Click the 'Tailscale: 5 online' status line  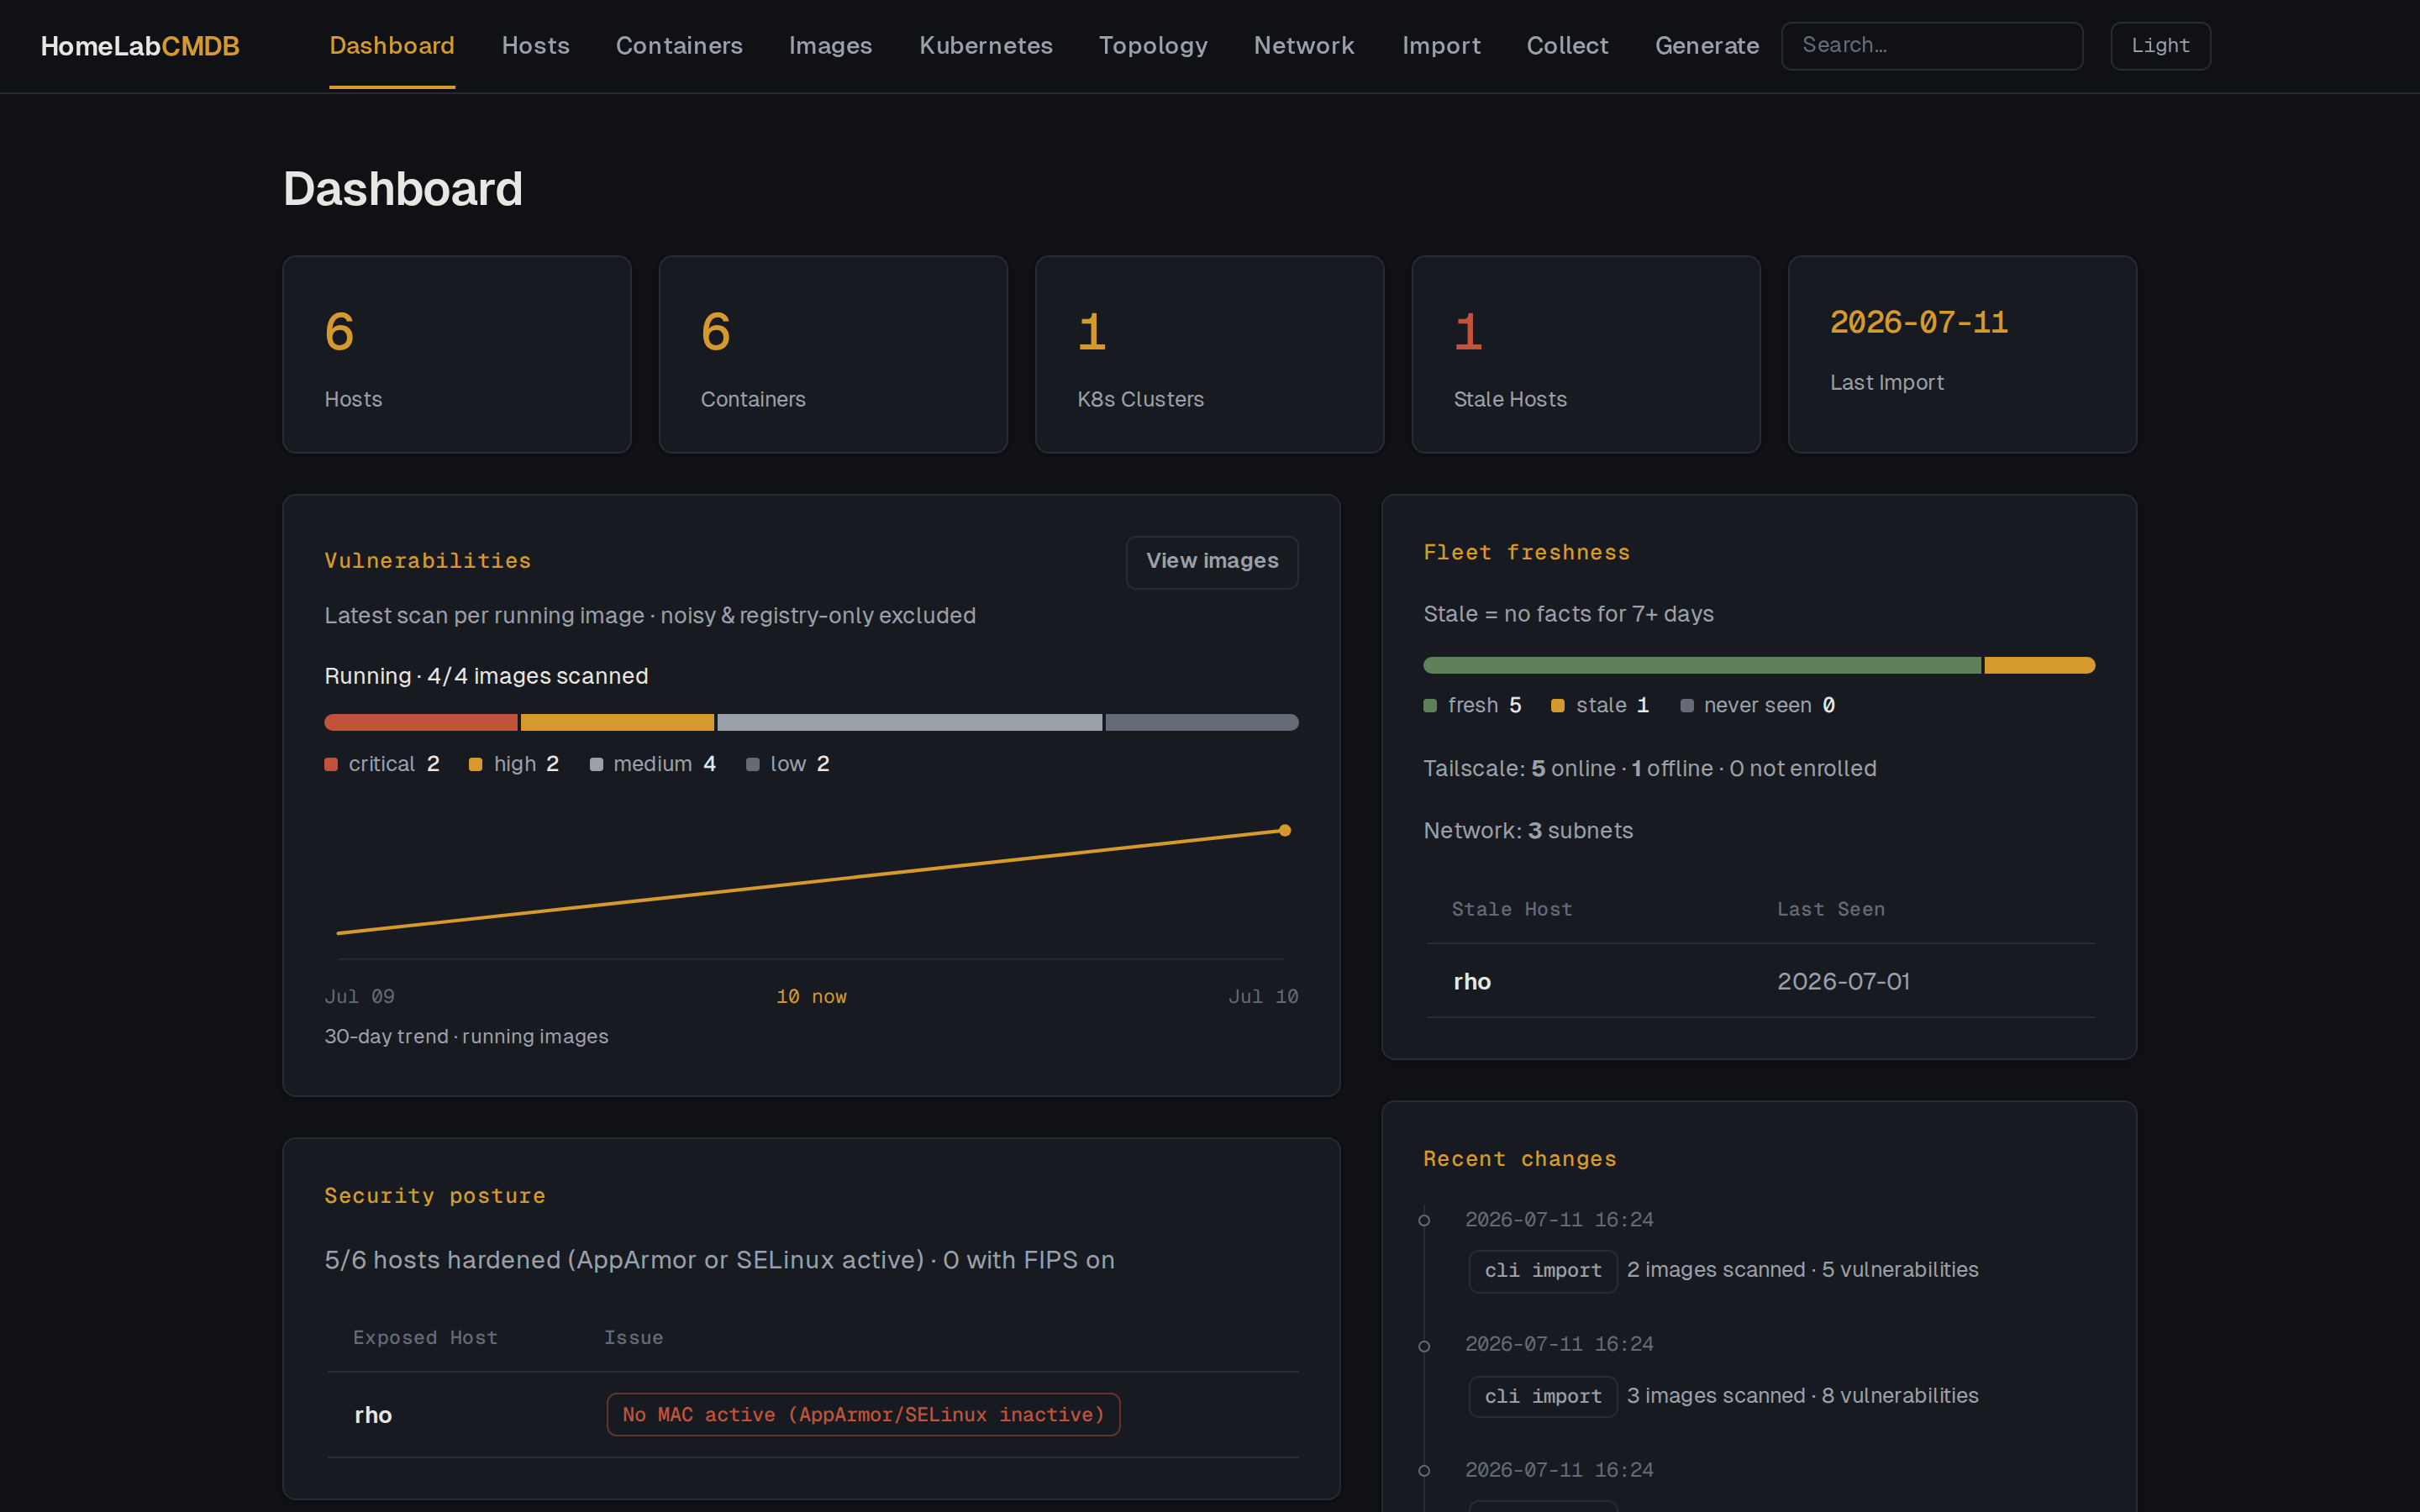pos(1650,769)
